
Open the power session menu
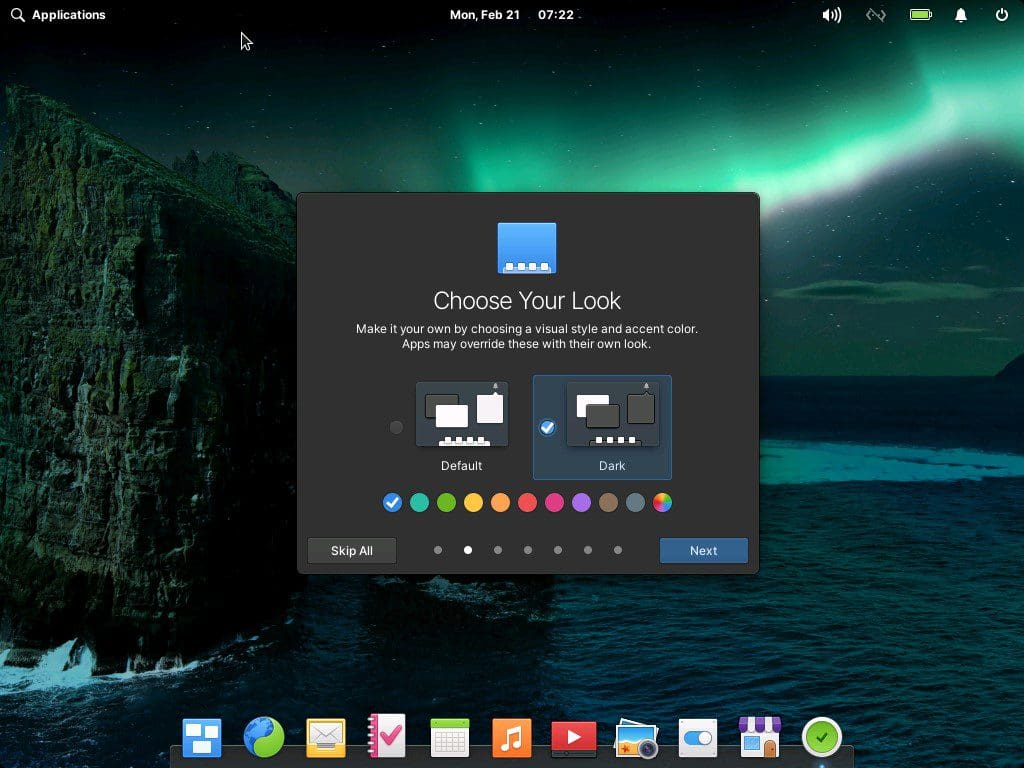[1002, 15]
